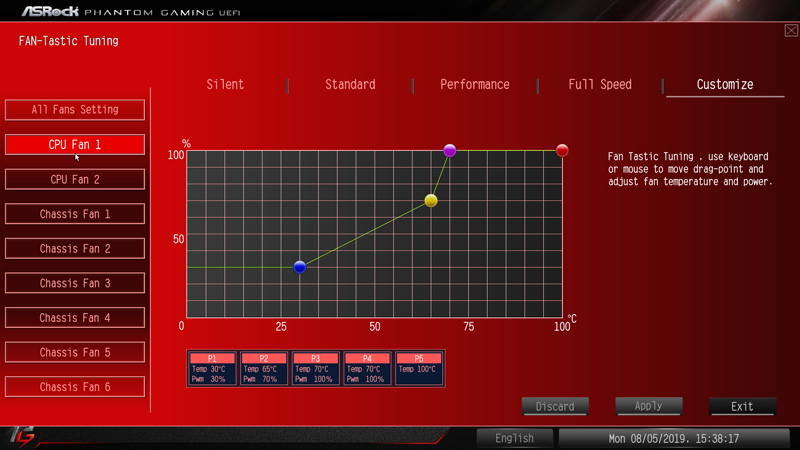Click the blue drag-point on the curve
This screenshot has height=450, width=800.
(300, 267)
